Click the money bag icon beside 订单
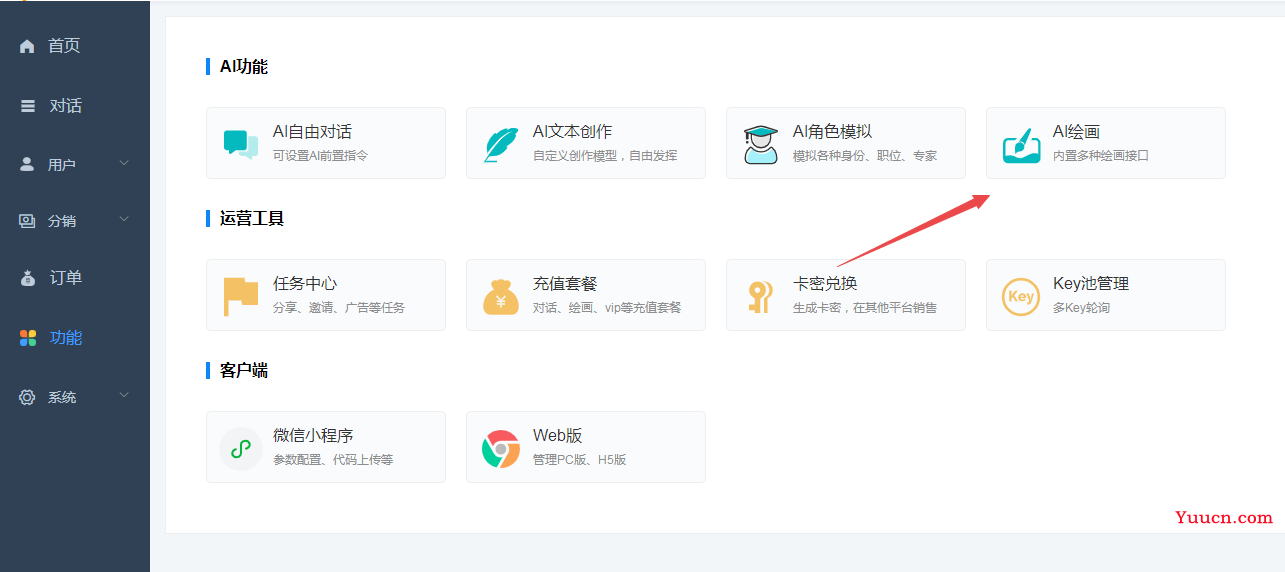 (x=27, y=278)
